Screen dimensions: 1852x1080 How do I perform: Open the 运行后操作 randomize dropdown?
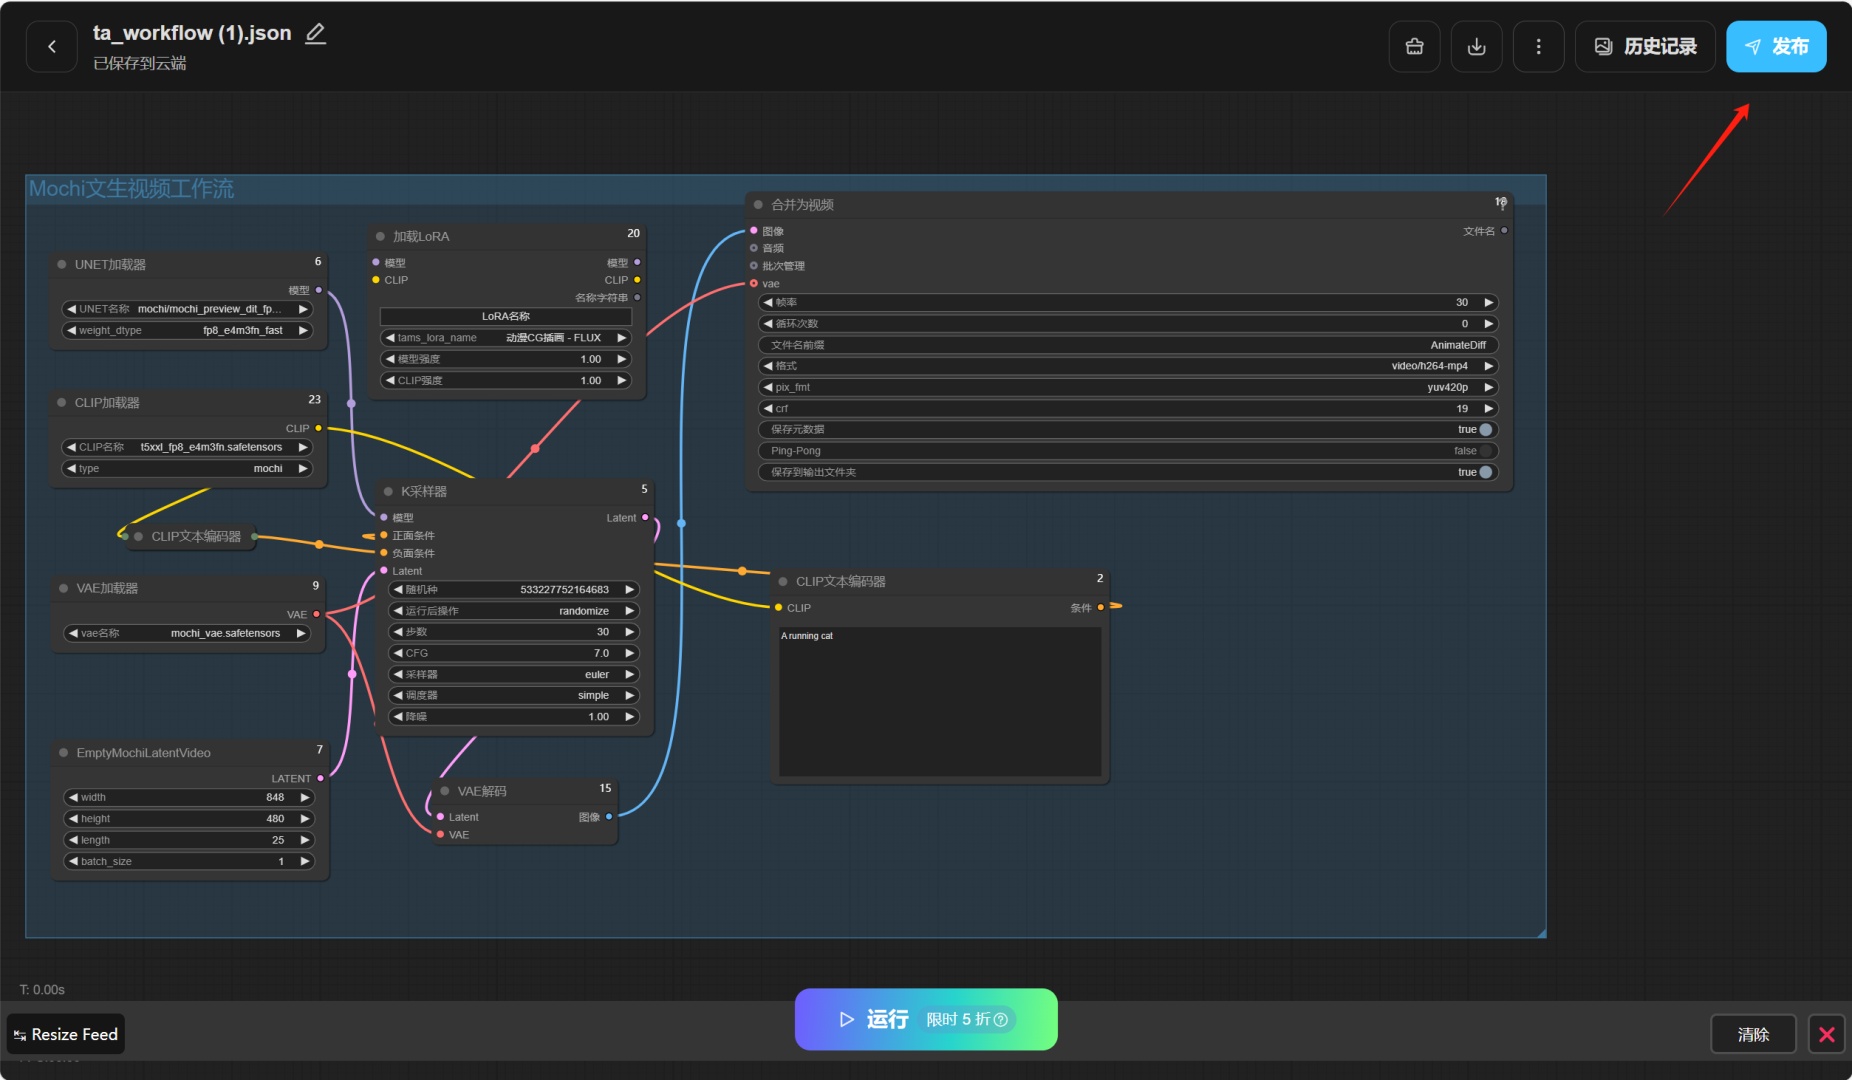click(513, 611)
